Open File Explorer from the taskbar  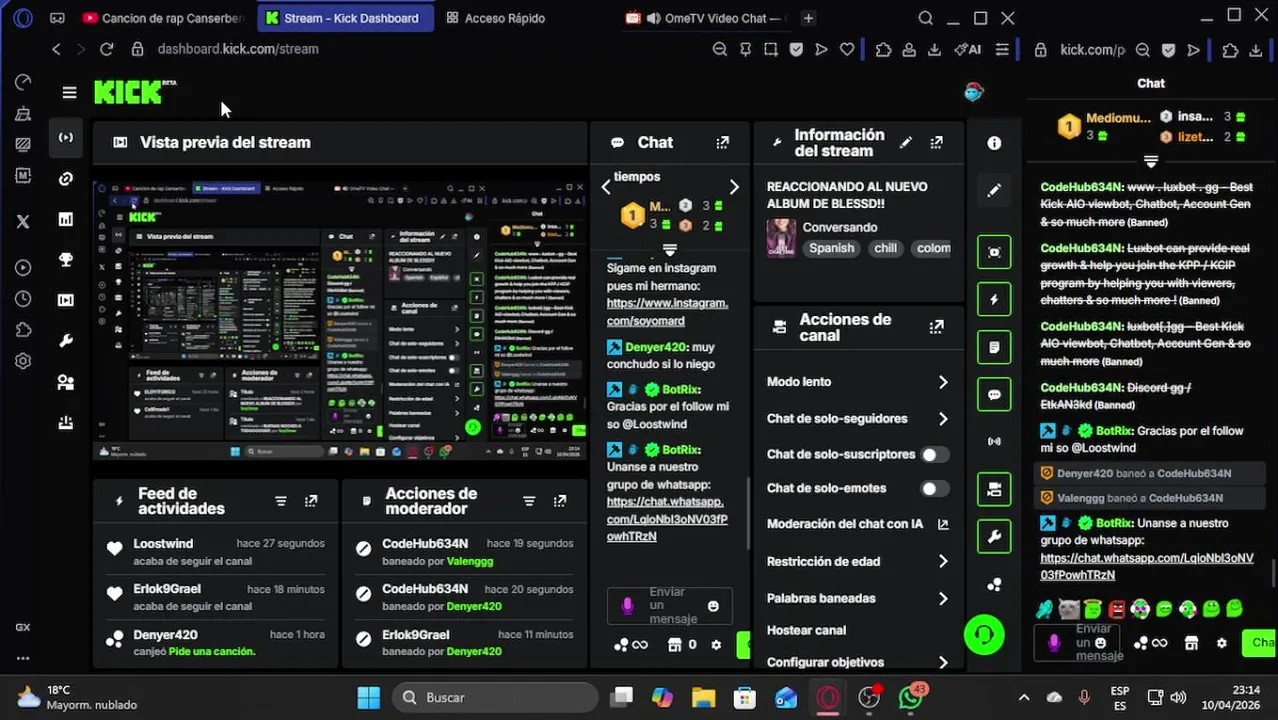point(703,697)
